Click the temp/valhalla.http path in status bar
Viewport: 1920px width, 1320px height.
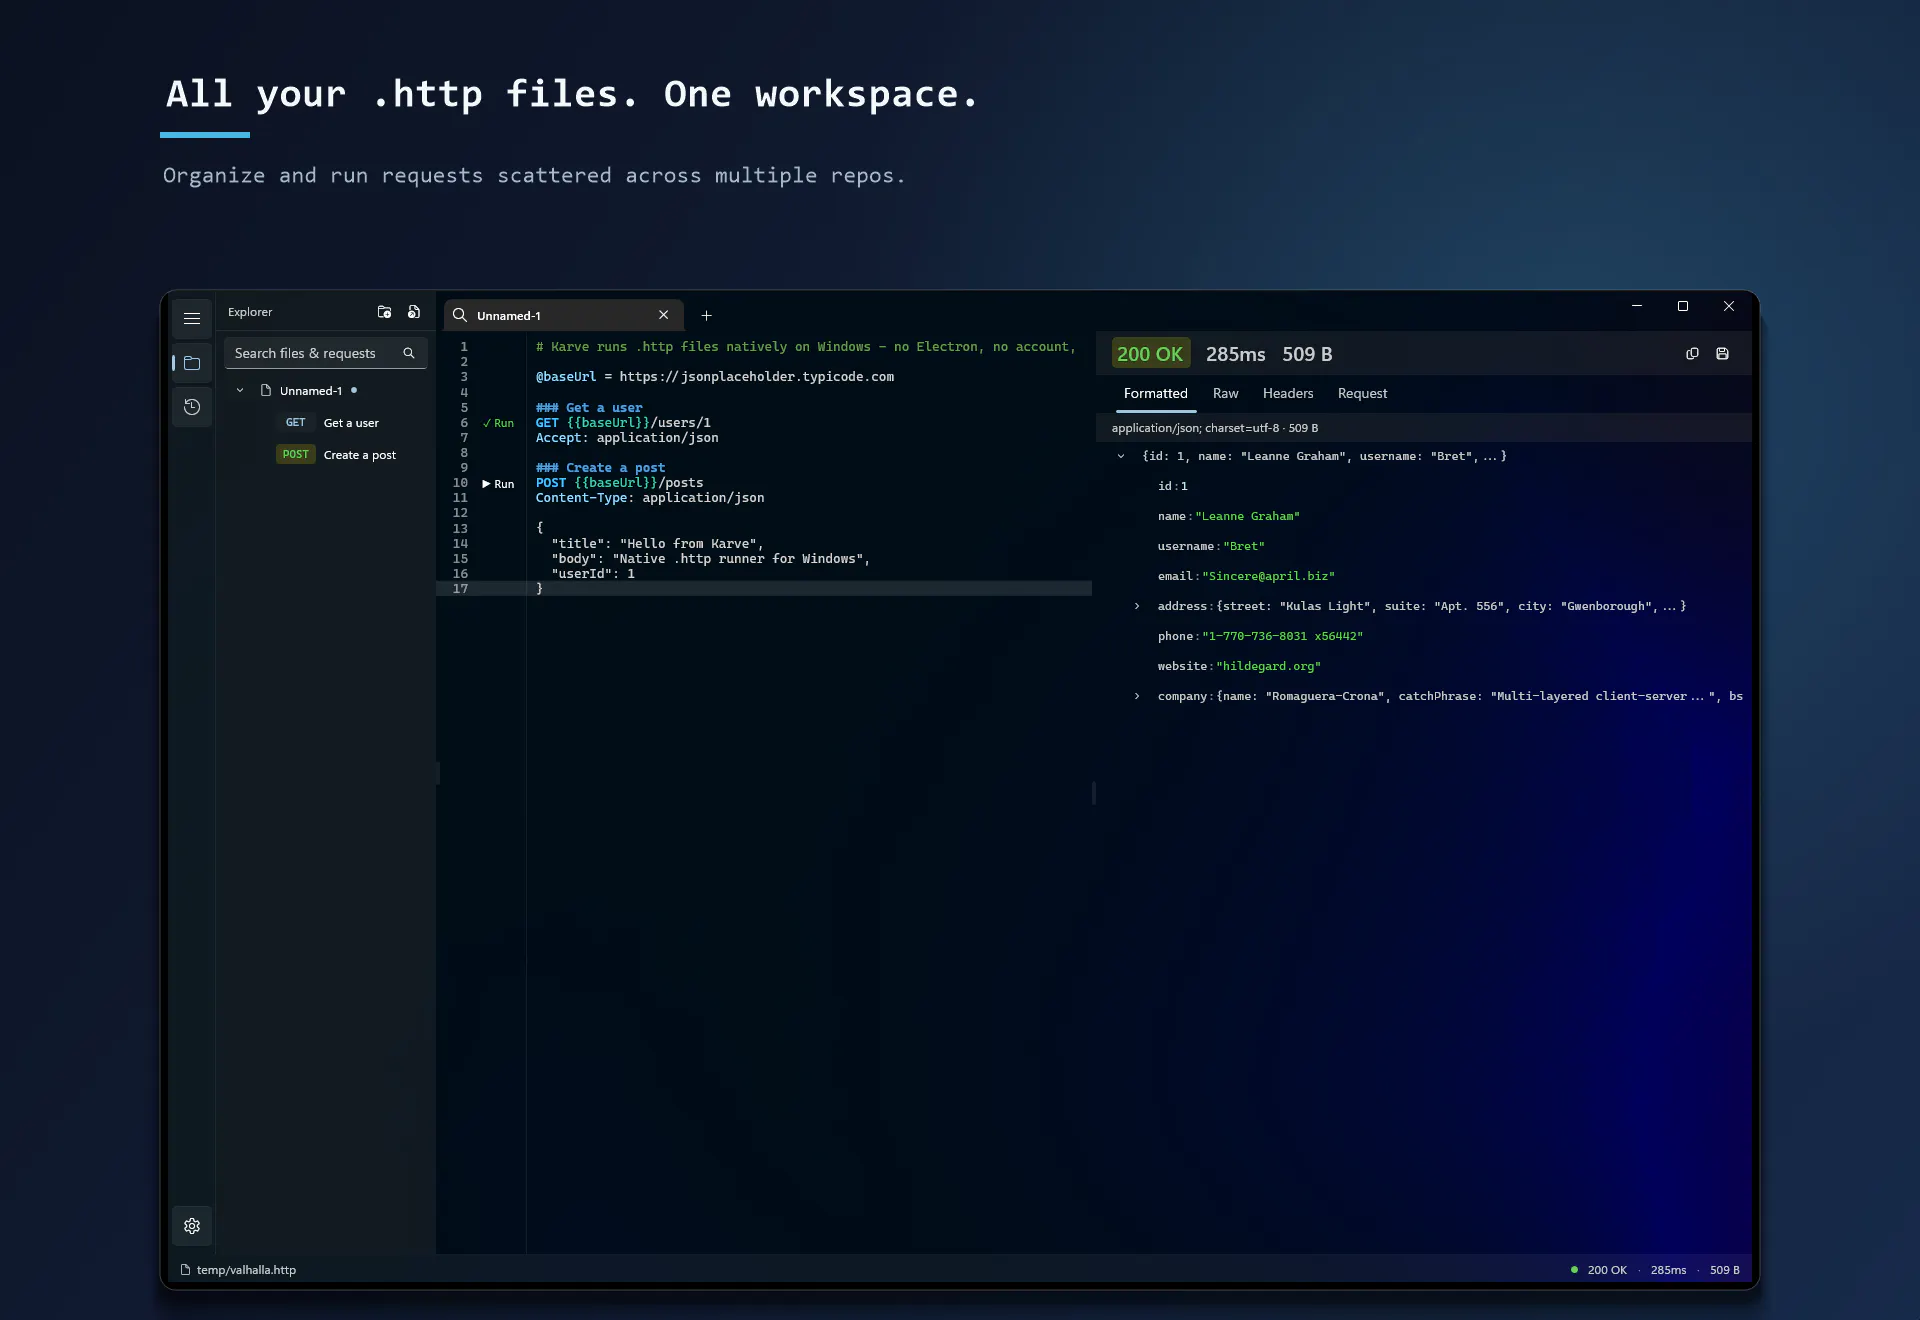click(x=246, y=1270)
